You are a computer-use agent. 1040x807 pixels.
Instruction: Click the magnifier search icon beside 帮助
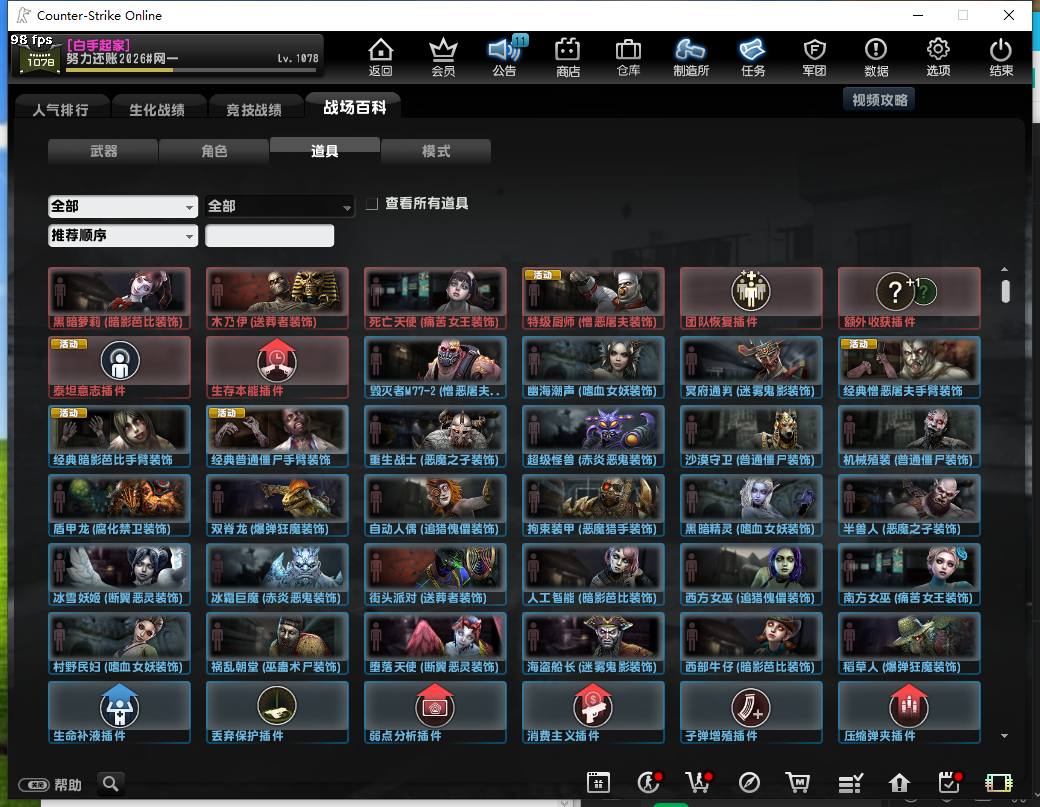pos(111,784)
